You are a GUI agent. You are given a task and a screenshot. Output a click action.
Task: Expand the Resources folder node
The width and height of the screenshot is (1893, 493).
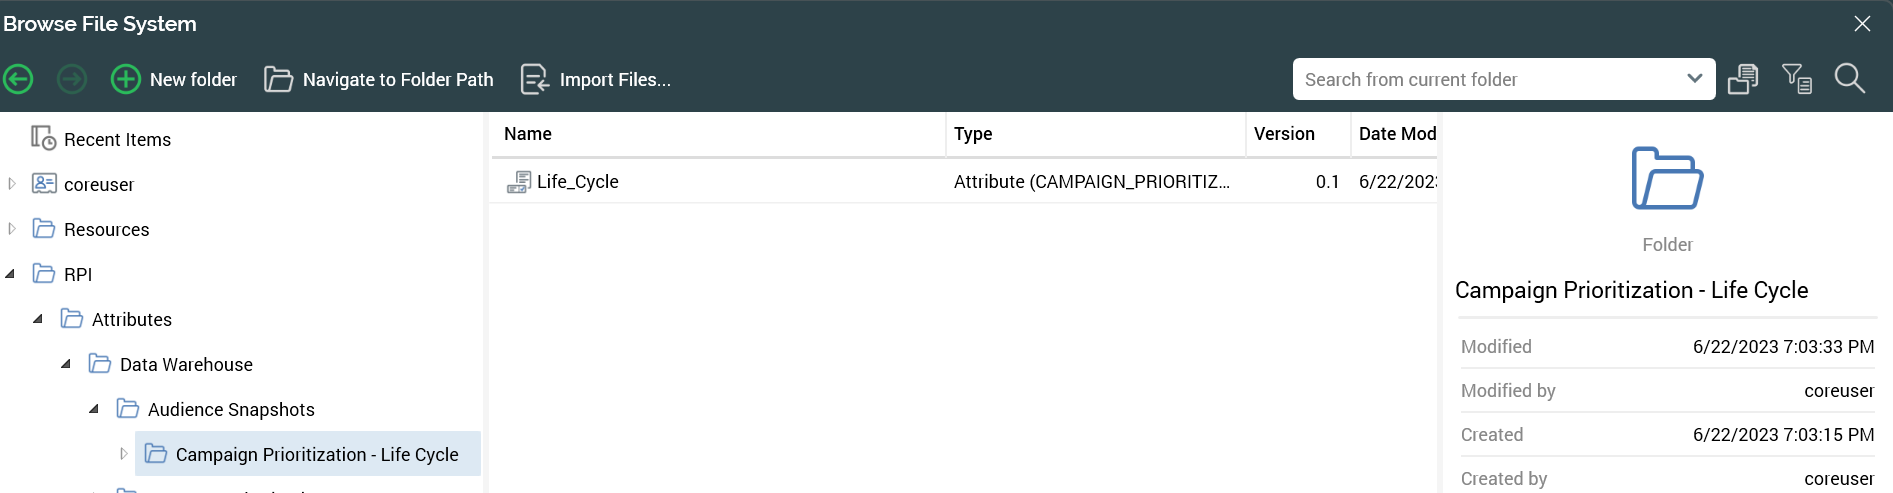click(x=12, y=229)
